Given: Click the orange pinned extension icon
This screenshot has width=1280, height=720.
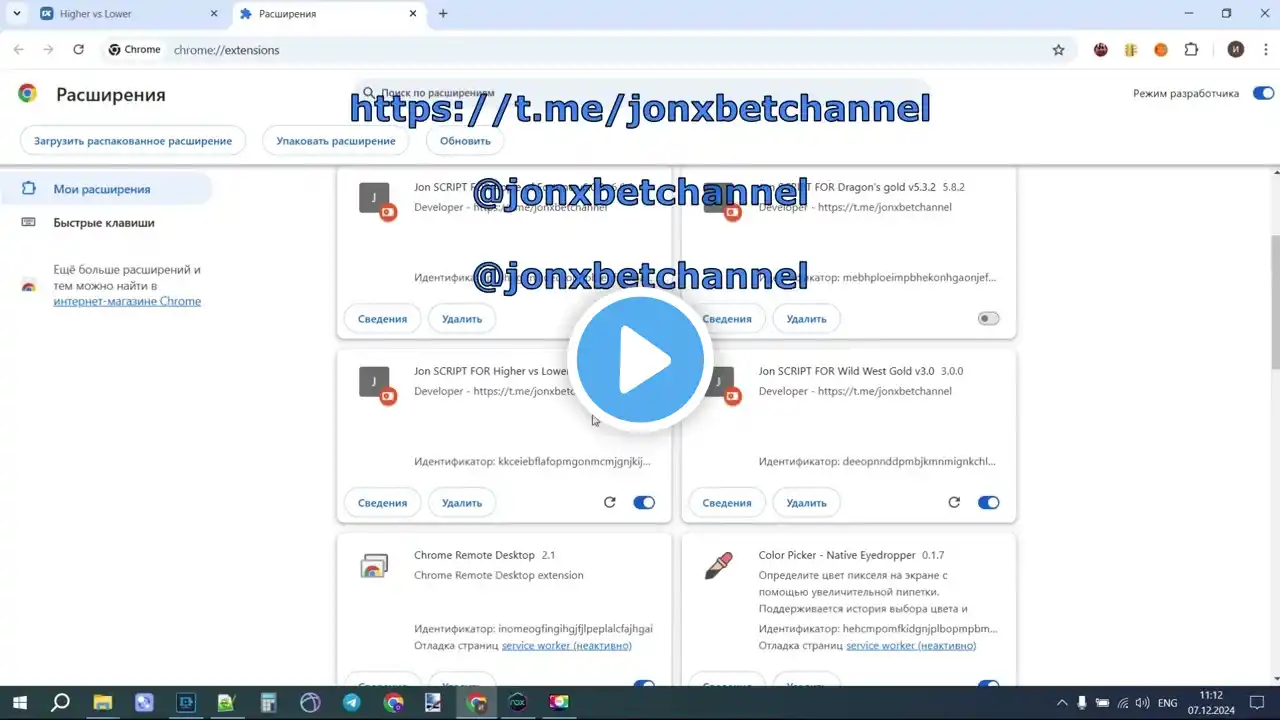Looking at the screenshot, I should 1161,49.
